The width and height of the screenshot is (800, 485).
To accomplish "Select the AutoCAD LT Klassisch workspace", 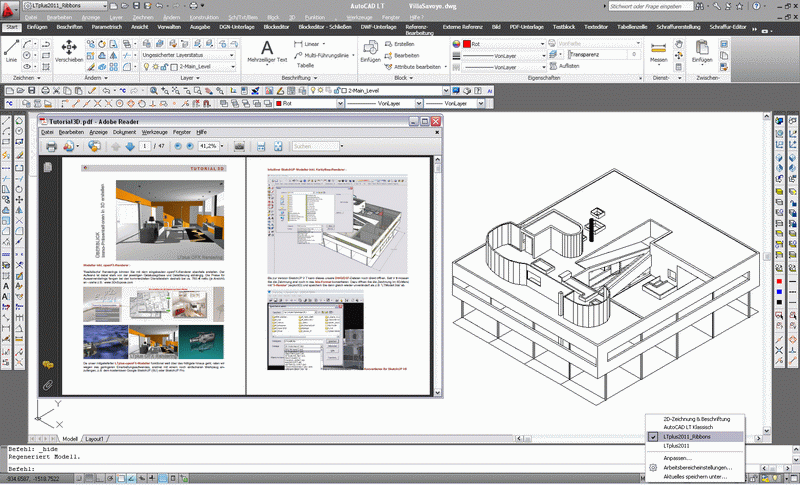I will tap(688, 427).
